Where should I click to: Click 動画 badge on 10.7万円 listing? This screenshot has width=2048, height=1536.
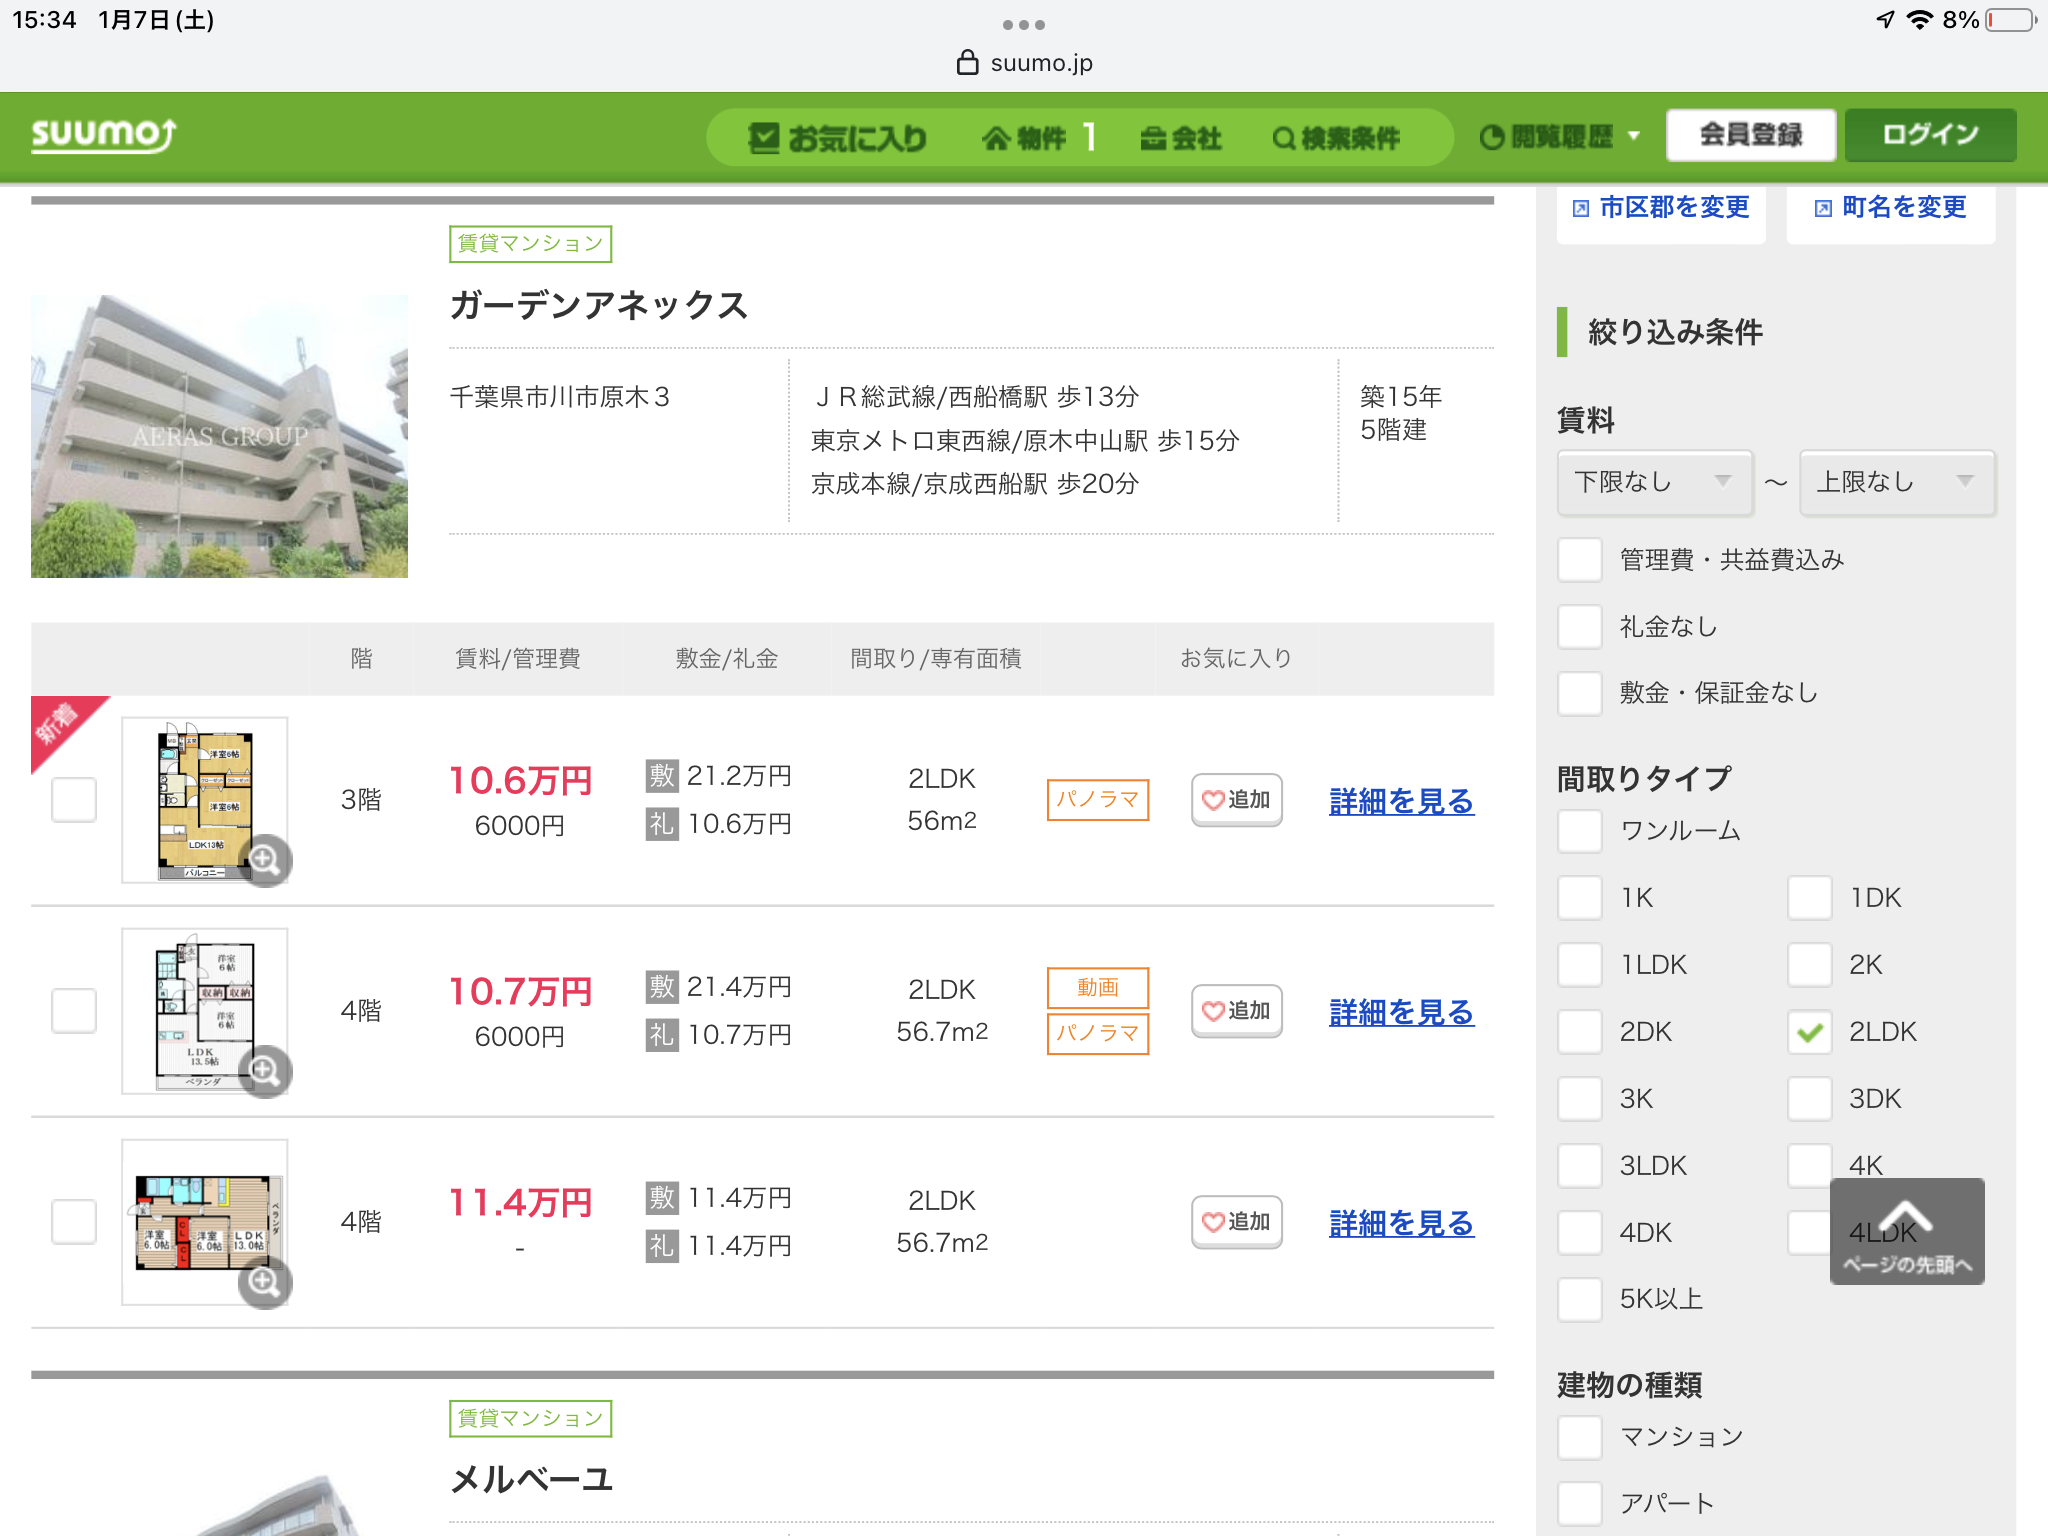click(1098, 988)
